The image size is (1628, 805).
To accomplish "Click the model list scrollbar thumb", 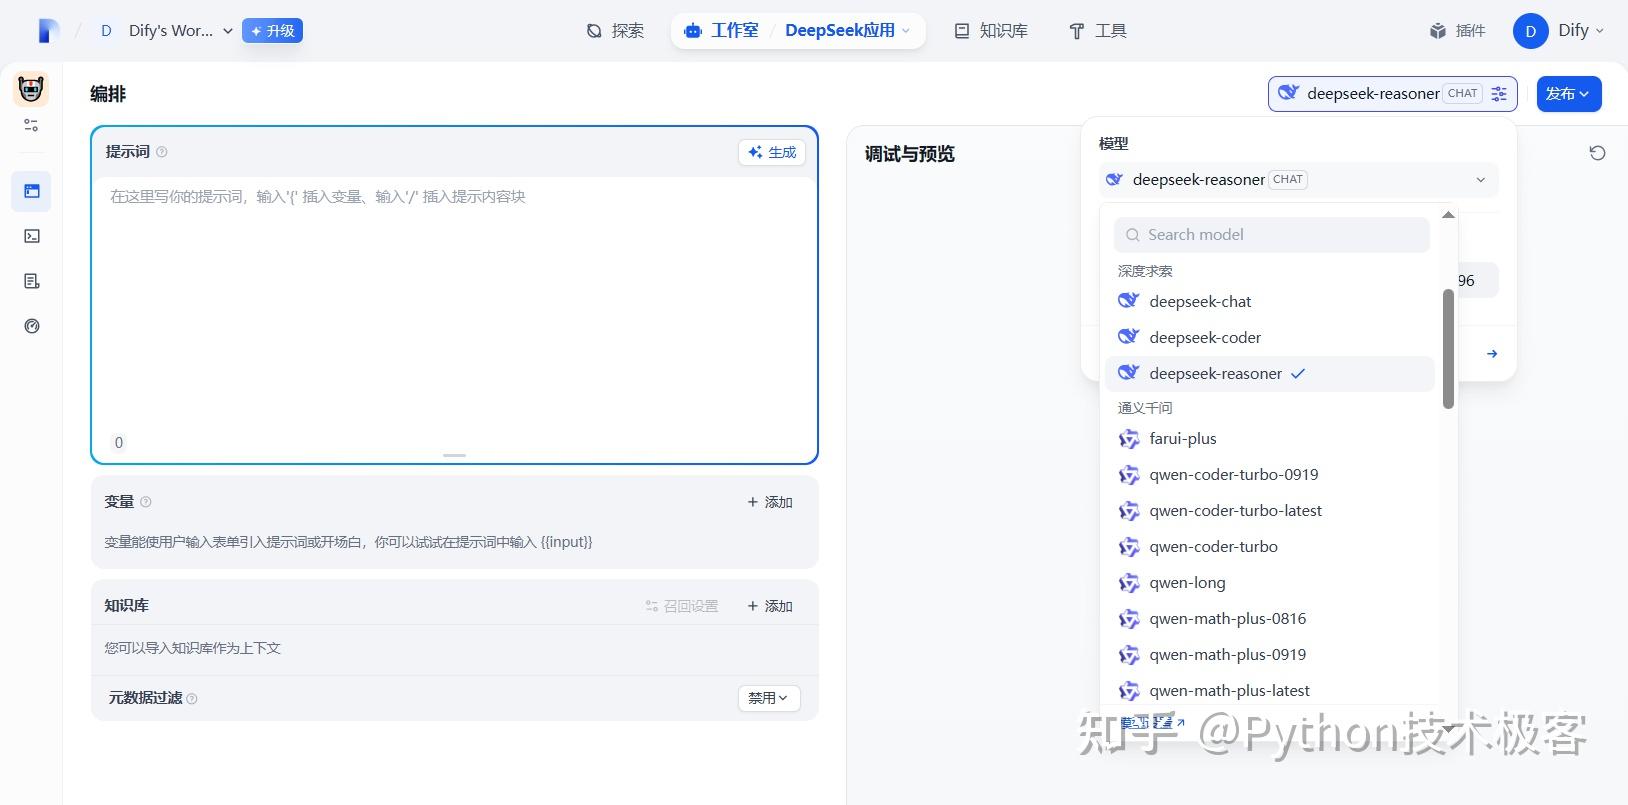I will [x=1448, y=349].
